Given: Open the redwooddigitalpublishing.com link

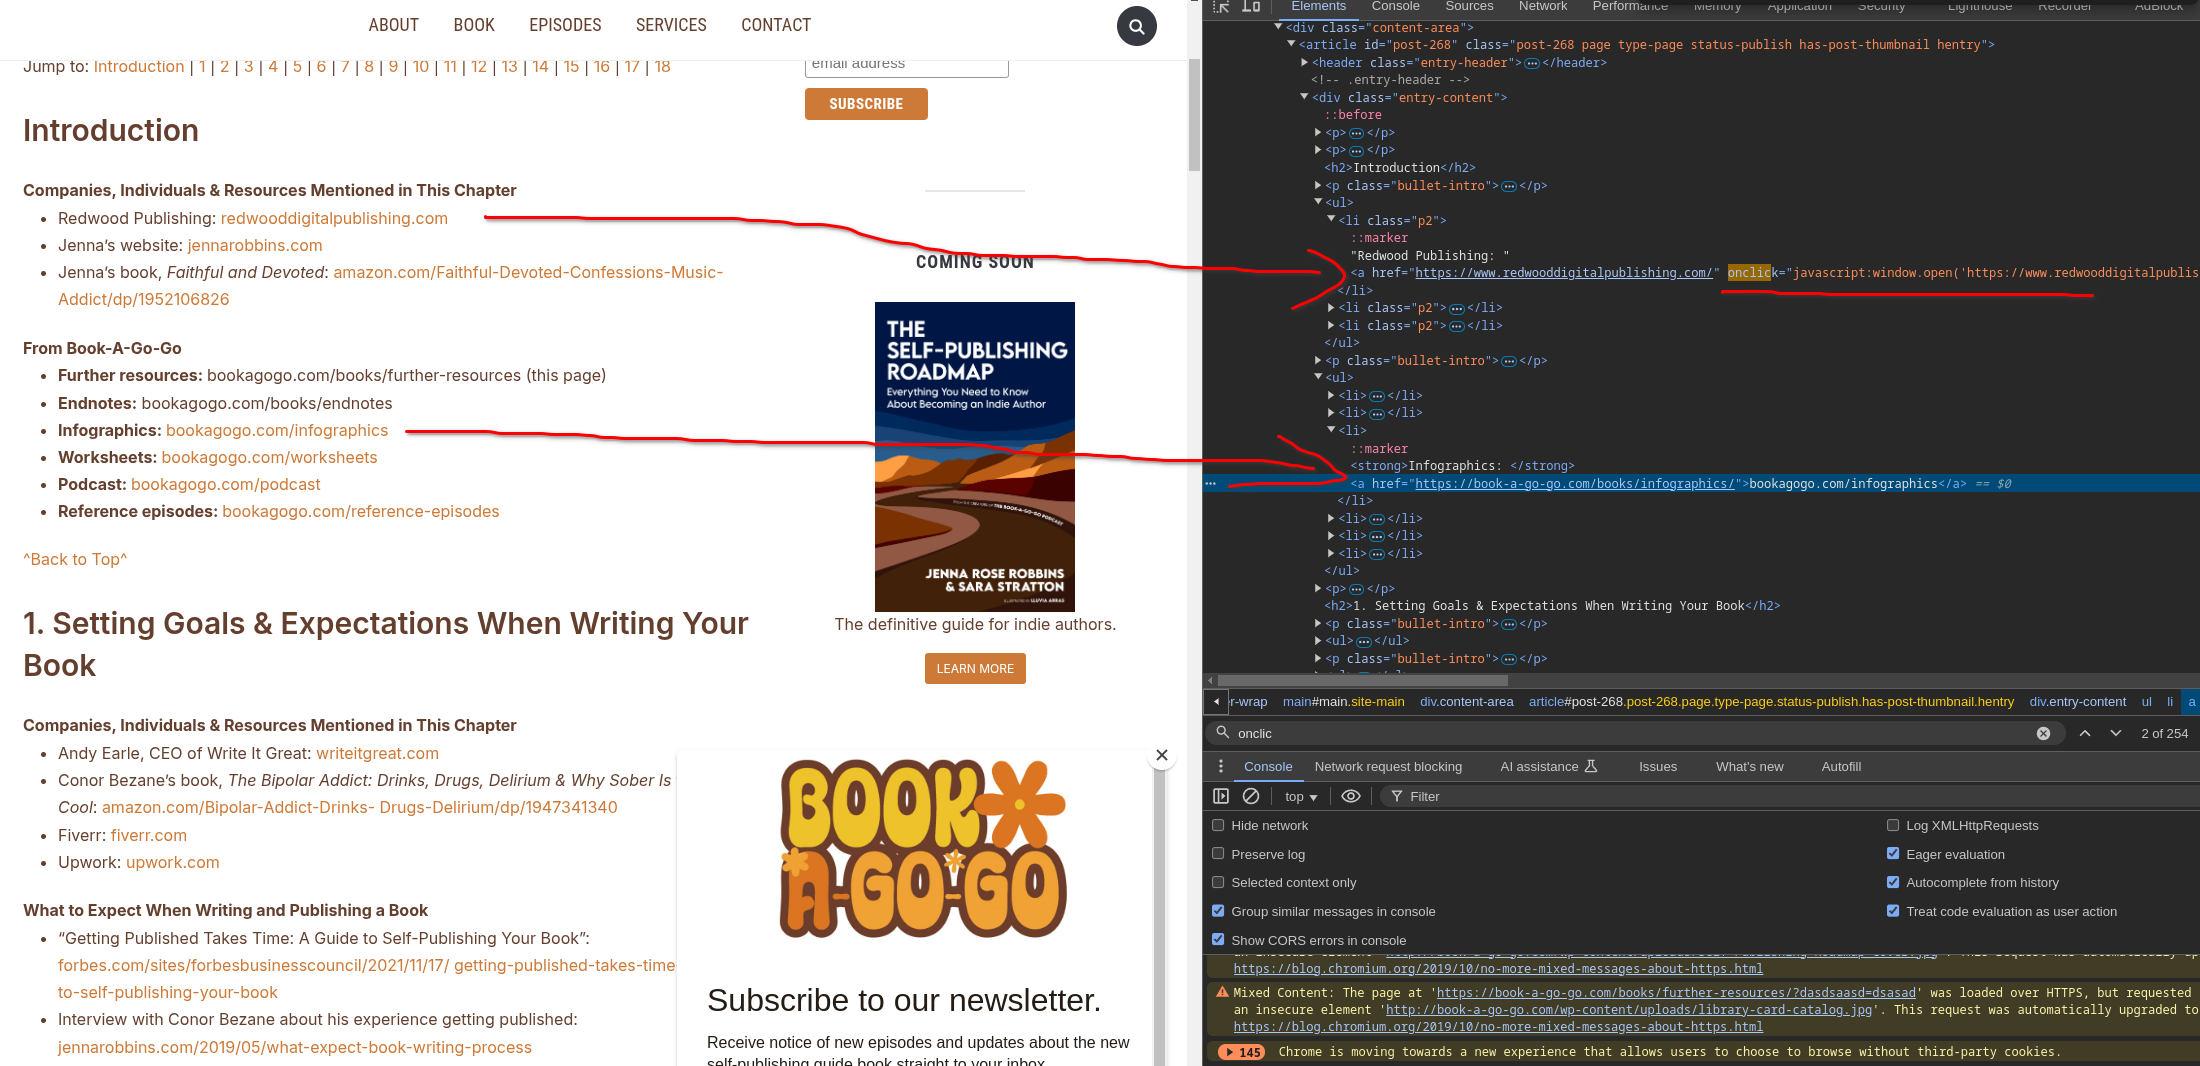Looking at the screenshot, I should click(334, 218).
